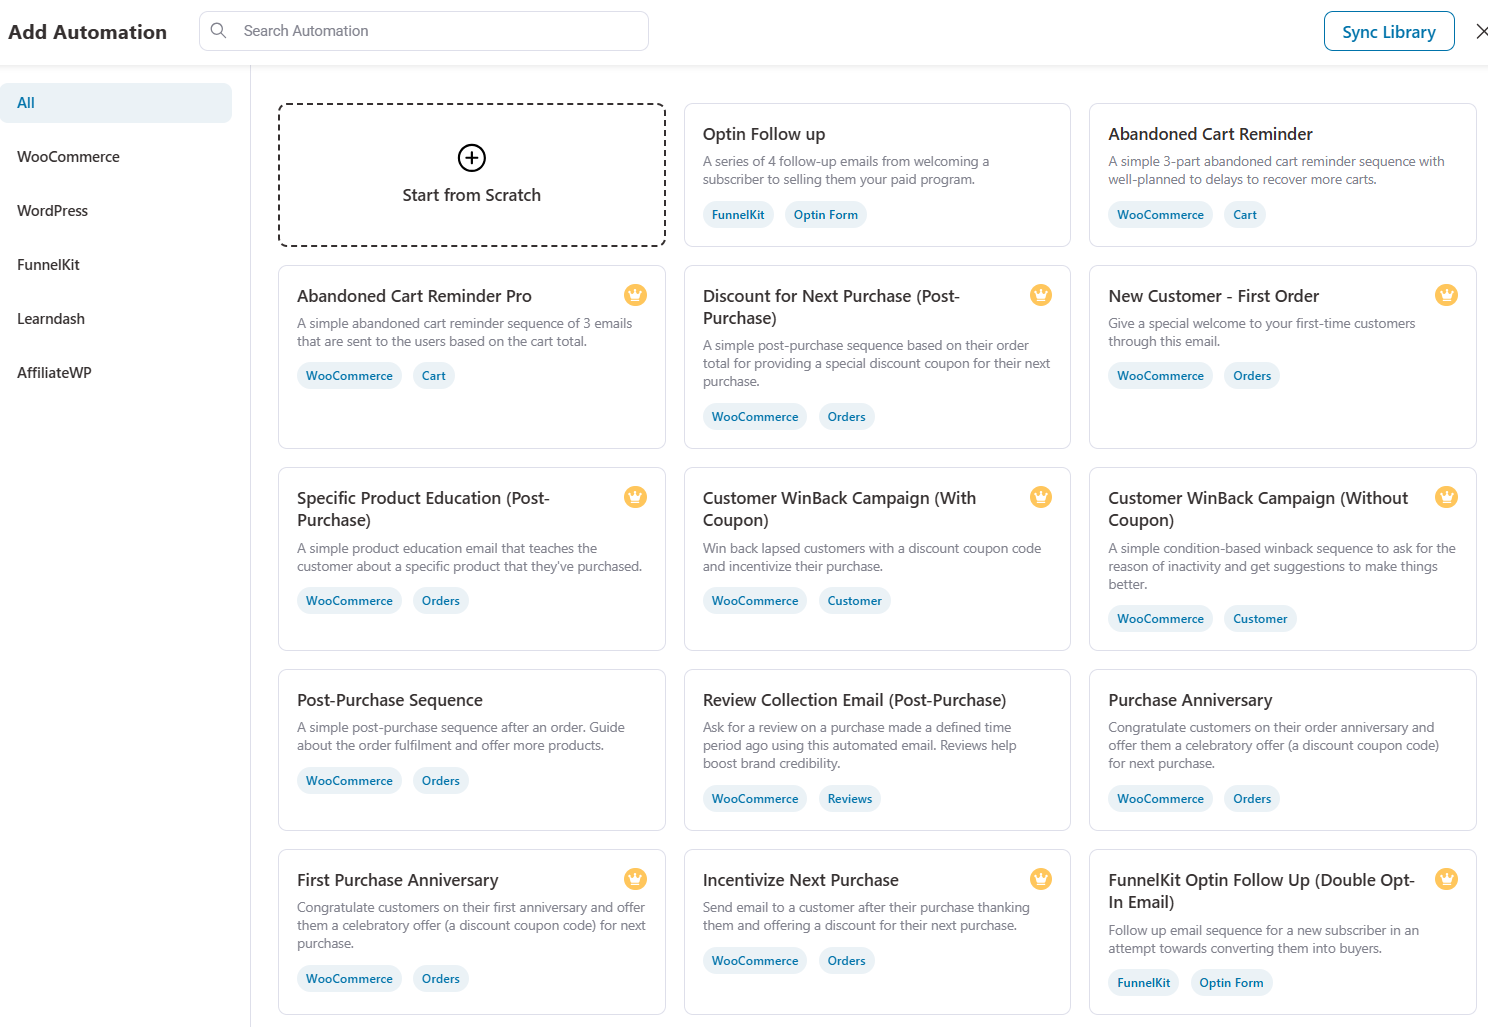Click crown icon on Abandoned Cart Reminder Pro

point(635,295)
